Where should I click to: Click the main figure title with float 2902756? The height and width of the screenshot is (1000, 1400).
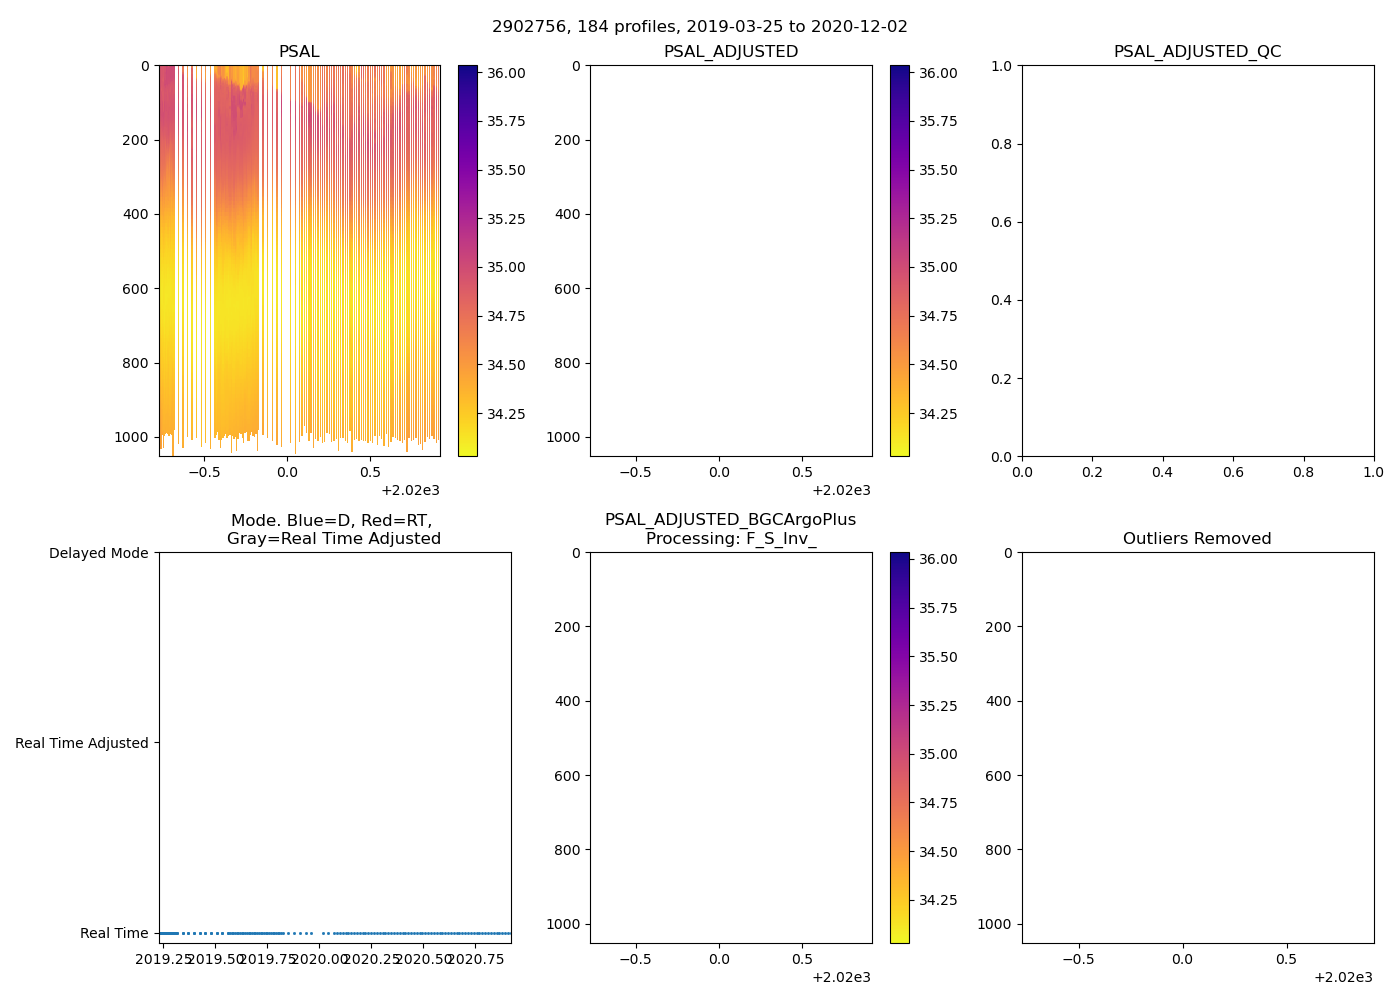tap(699, 27)
